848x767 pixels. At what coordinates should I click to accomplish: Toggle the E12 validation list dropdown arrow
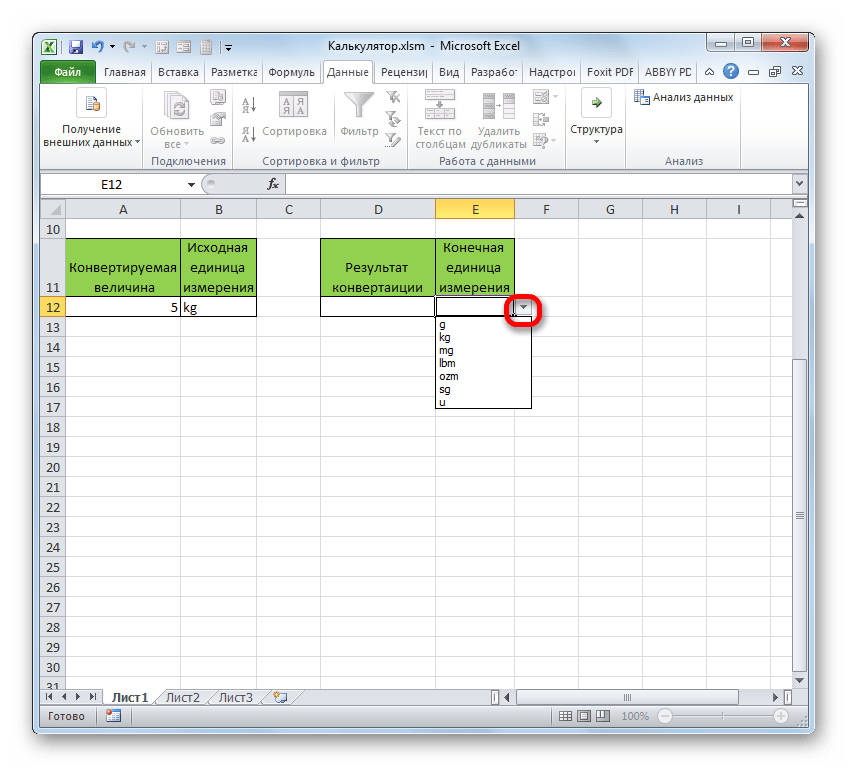coord(522,307)
